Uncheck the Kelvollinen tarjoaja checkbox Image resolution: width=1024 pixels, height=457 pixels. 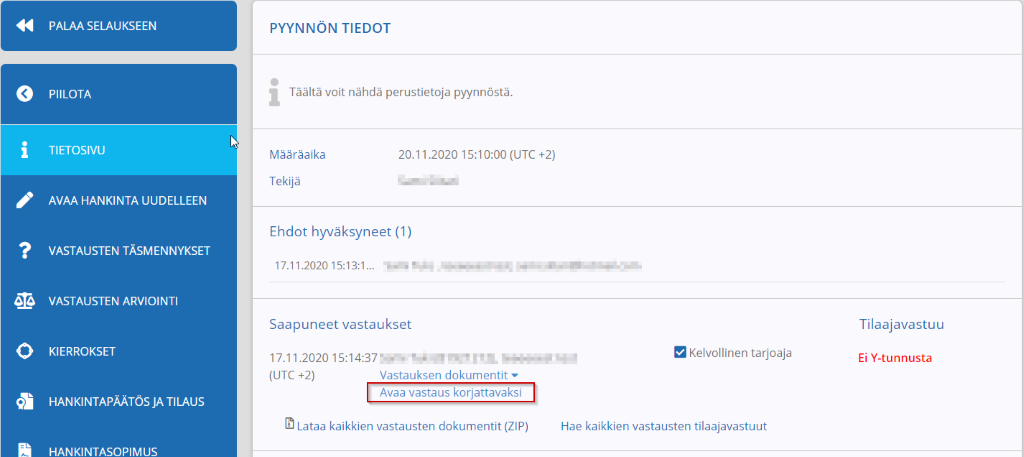point(679,353)
